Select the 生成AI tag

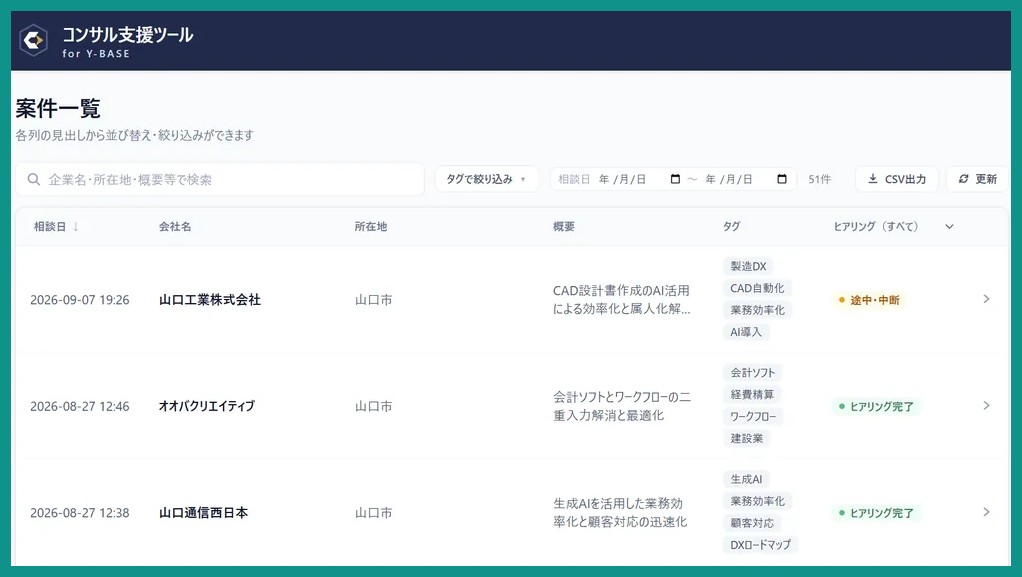(x=746, y=479)
